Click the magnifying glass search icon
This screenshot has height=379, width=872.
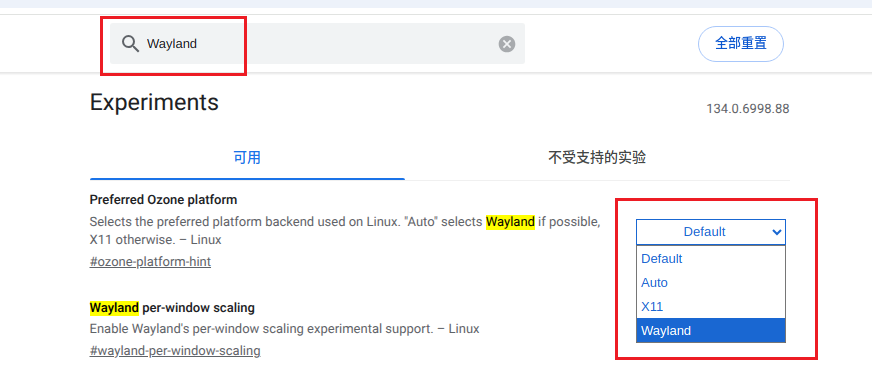(x=130, y=43)
